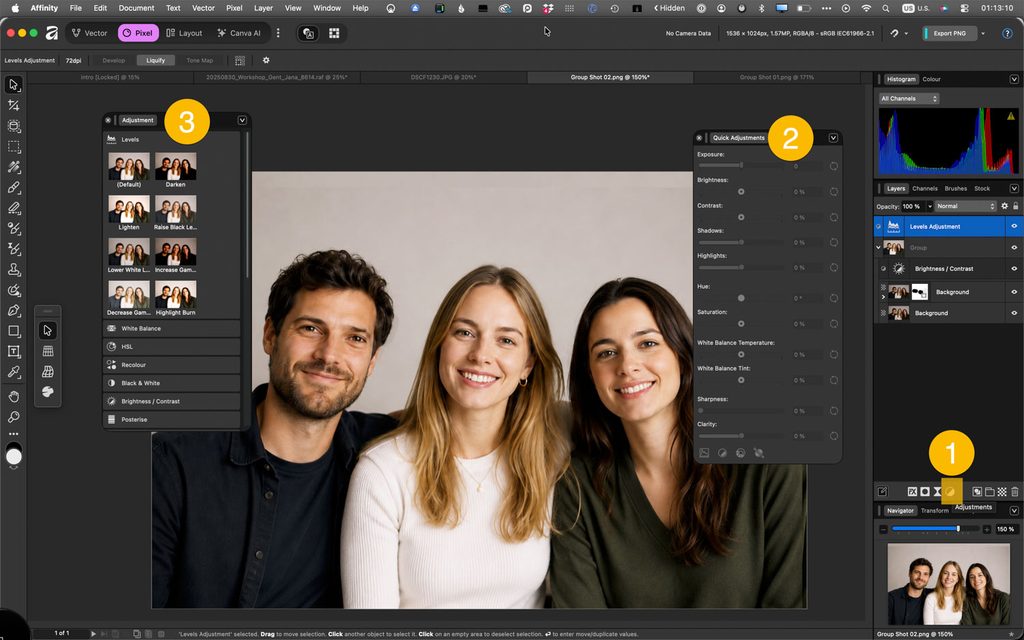Click the histogram warning triangle icon

click(1011, 116)
